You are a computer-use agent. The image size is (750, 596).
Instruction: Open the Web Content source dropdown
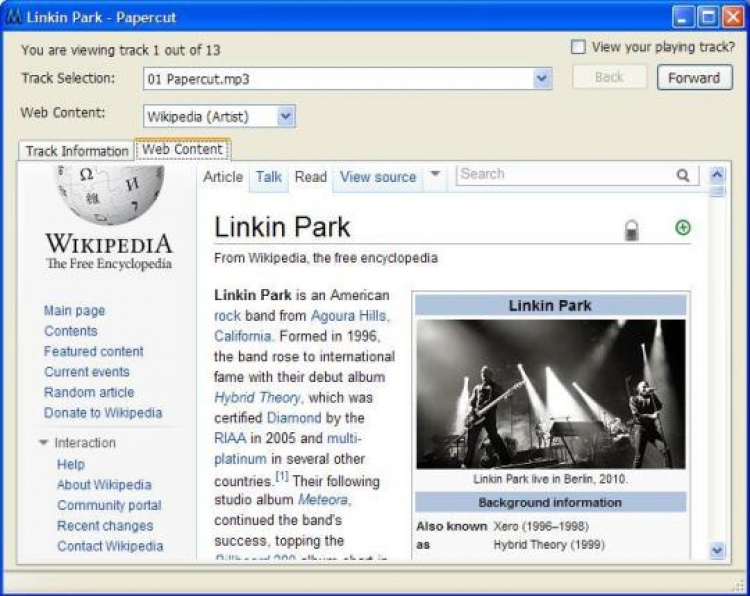click(286, 116)
